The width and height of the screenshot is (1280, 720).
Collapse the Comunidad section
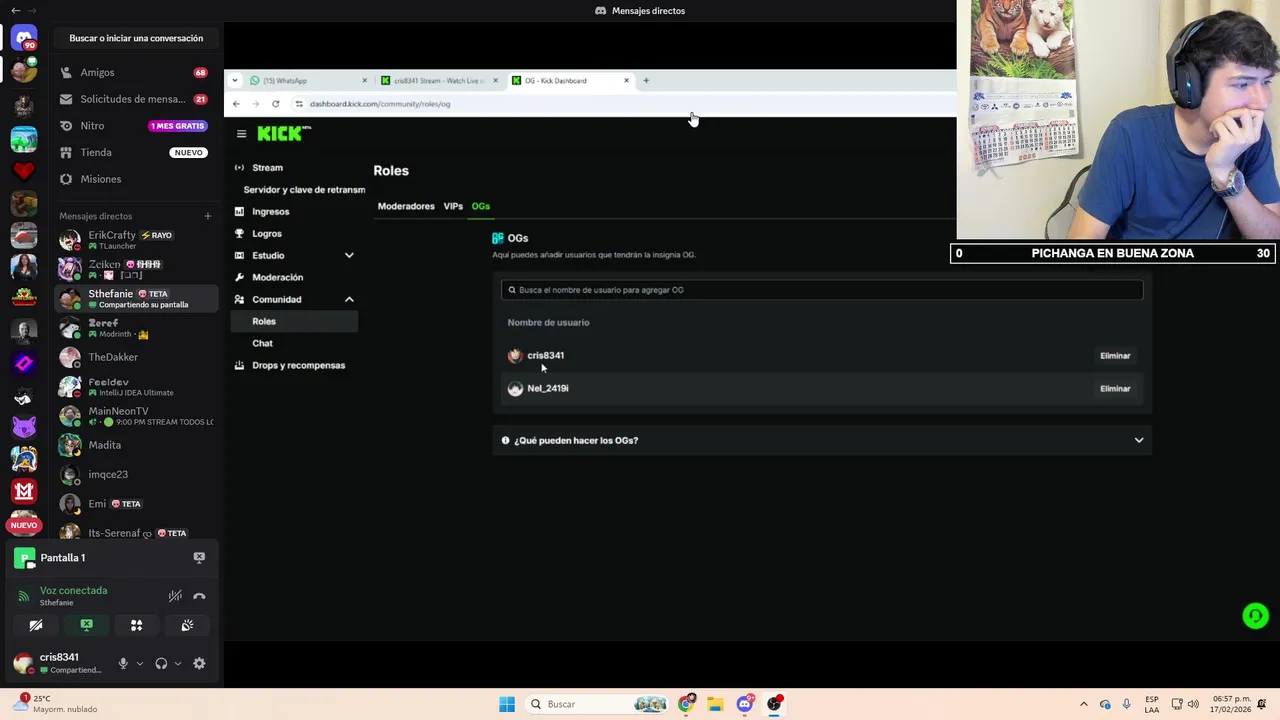click(349, 299)
